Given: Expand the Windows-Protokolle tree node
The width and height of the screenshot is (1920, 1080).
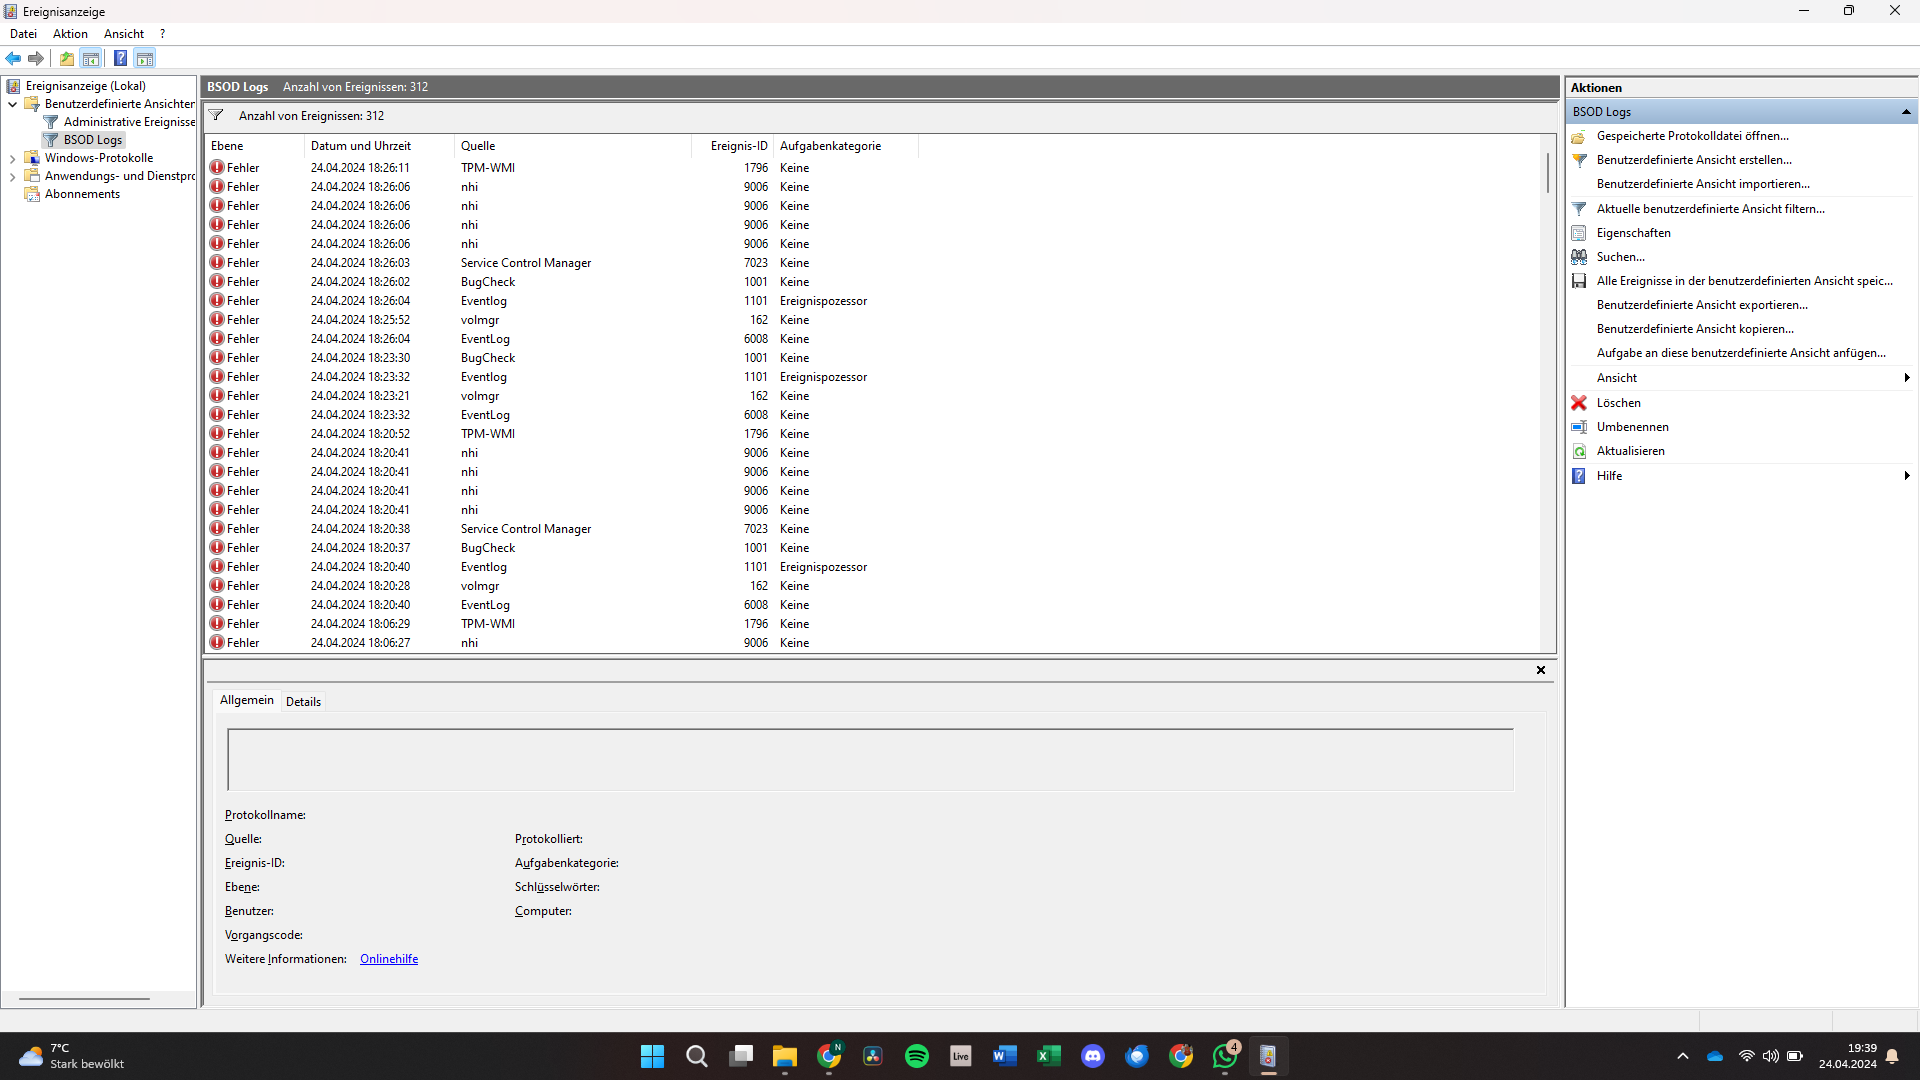Looking at the screenshot, I should click(x=12, y=158).
